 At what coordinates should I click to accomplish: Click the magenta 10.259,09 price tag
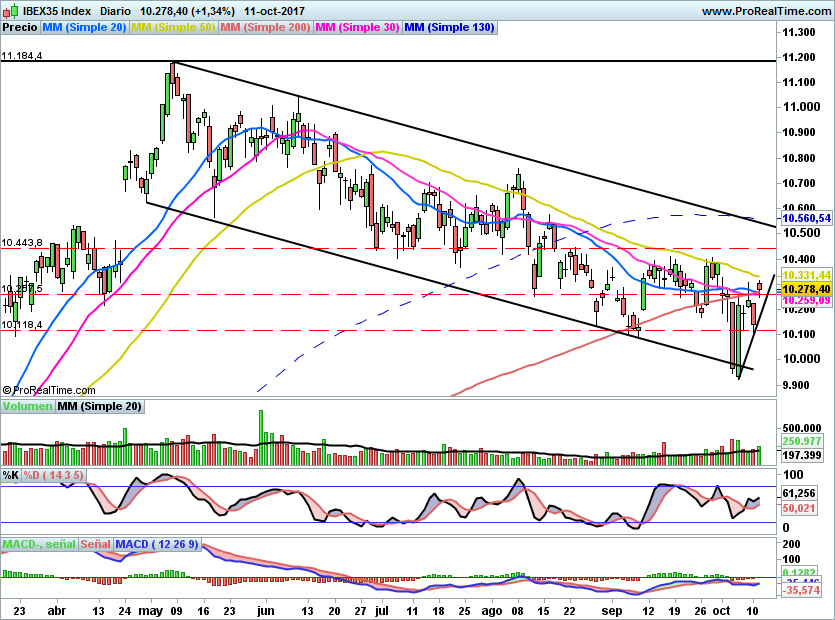tap(806, 301)
